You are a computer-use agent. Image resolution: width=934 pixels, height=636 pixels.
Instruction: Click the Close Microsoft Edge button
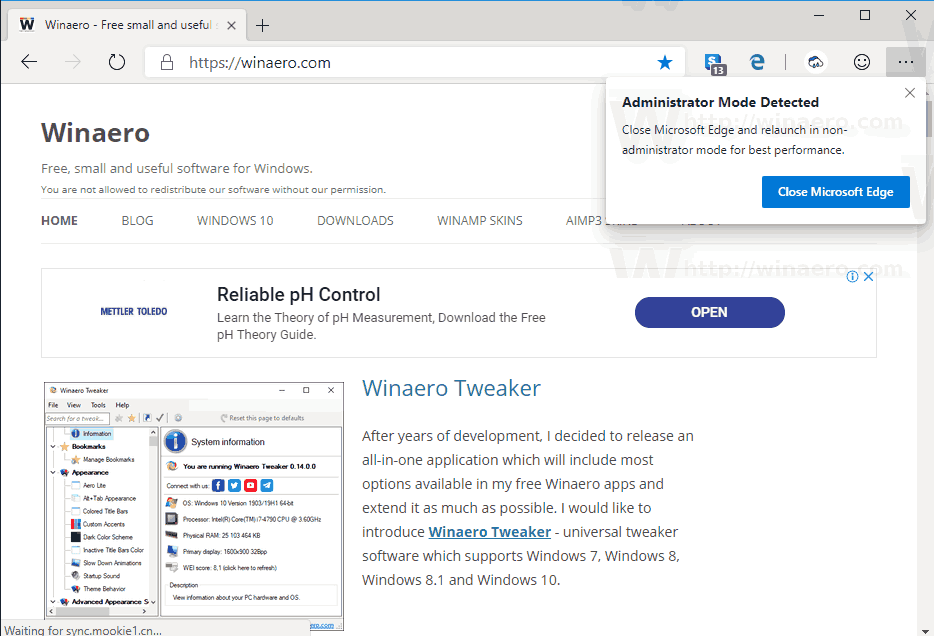[835, 192]
